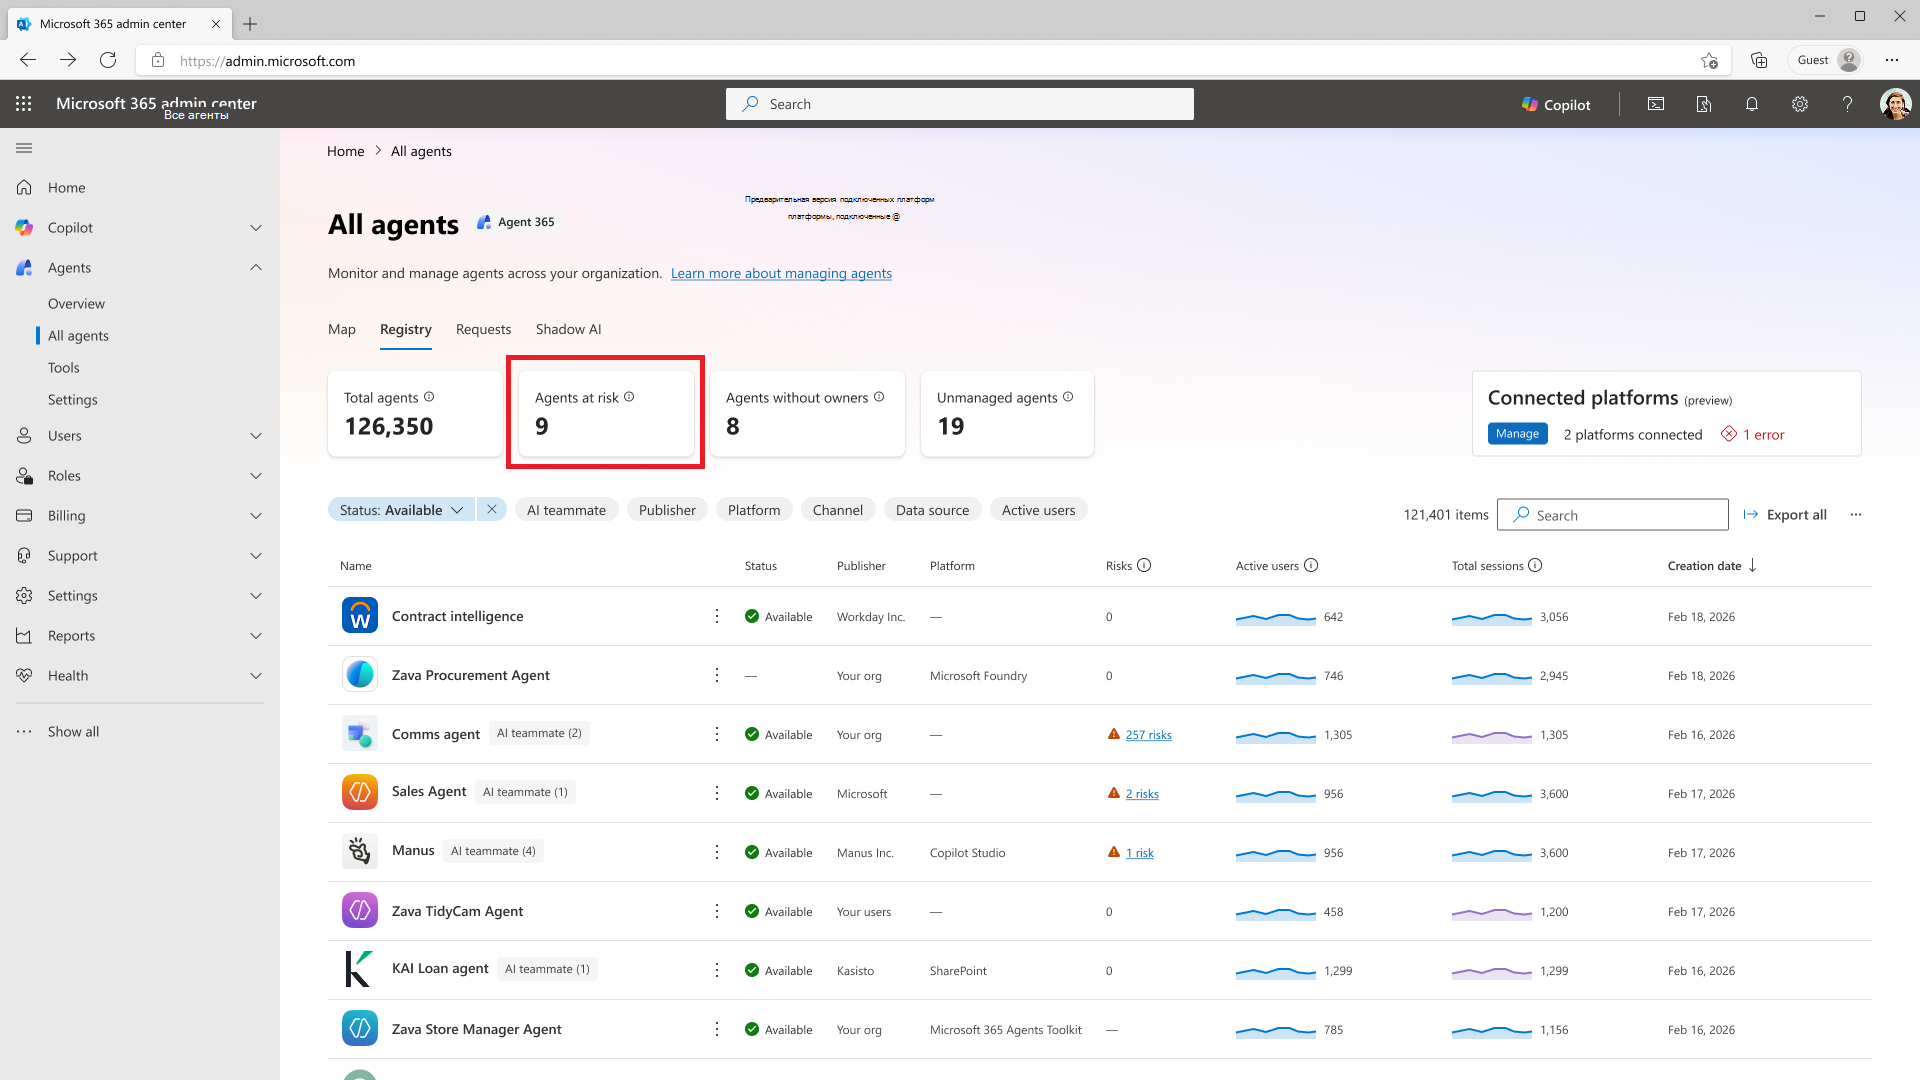The height and width of the screenshot is (1080, 1920).
Task: Go back in browser history
Action: pyautogui.click(x=28, y=60)
